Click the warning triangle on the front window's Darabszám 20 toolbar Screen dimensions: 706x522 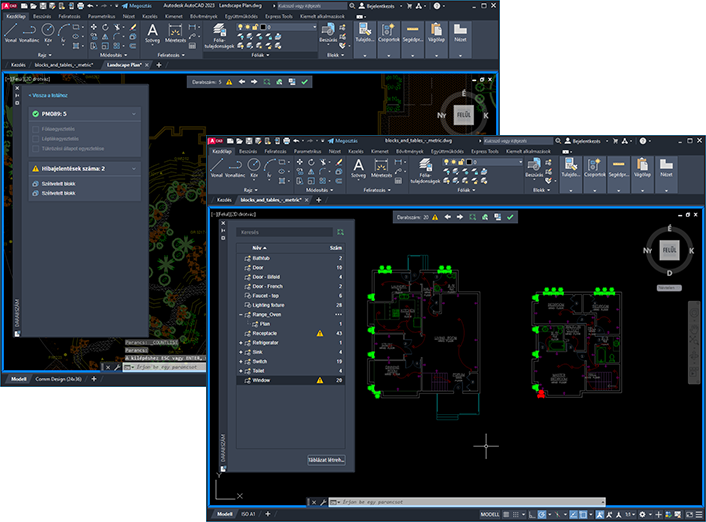[435, 217]
